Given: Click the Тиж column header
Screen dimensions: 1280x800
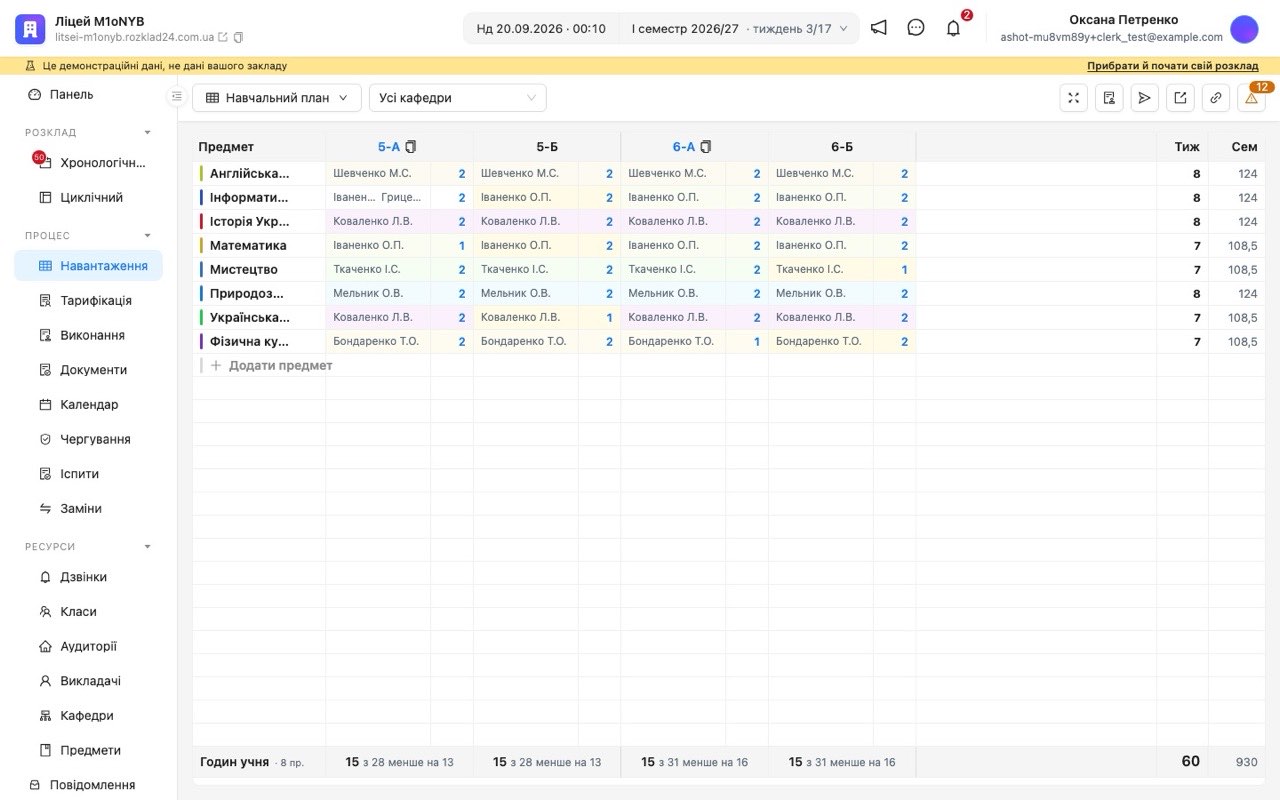Looking at the screenshot, I should click(x=1187, y=147).
